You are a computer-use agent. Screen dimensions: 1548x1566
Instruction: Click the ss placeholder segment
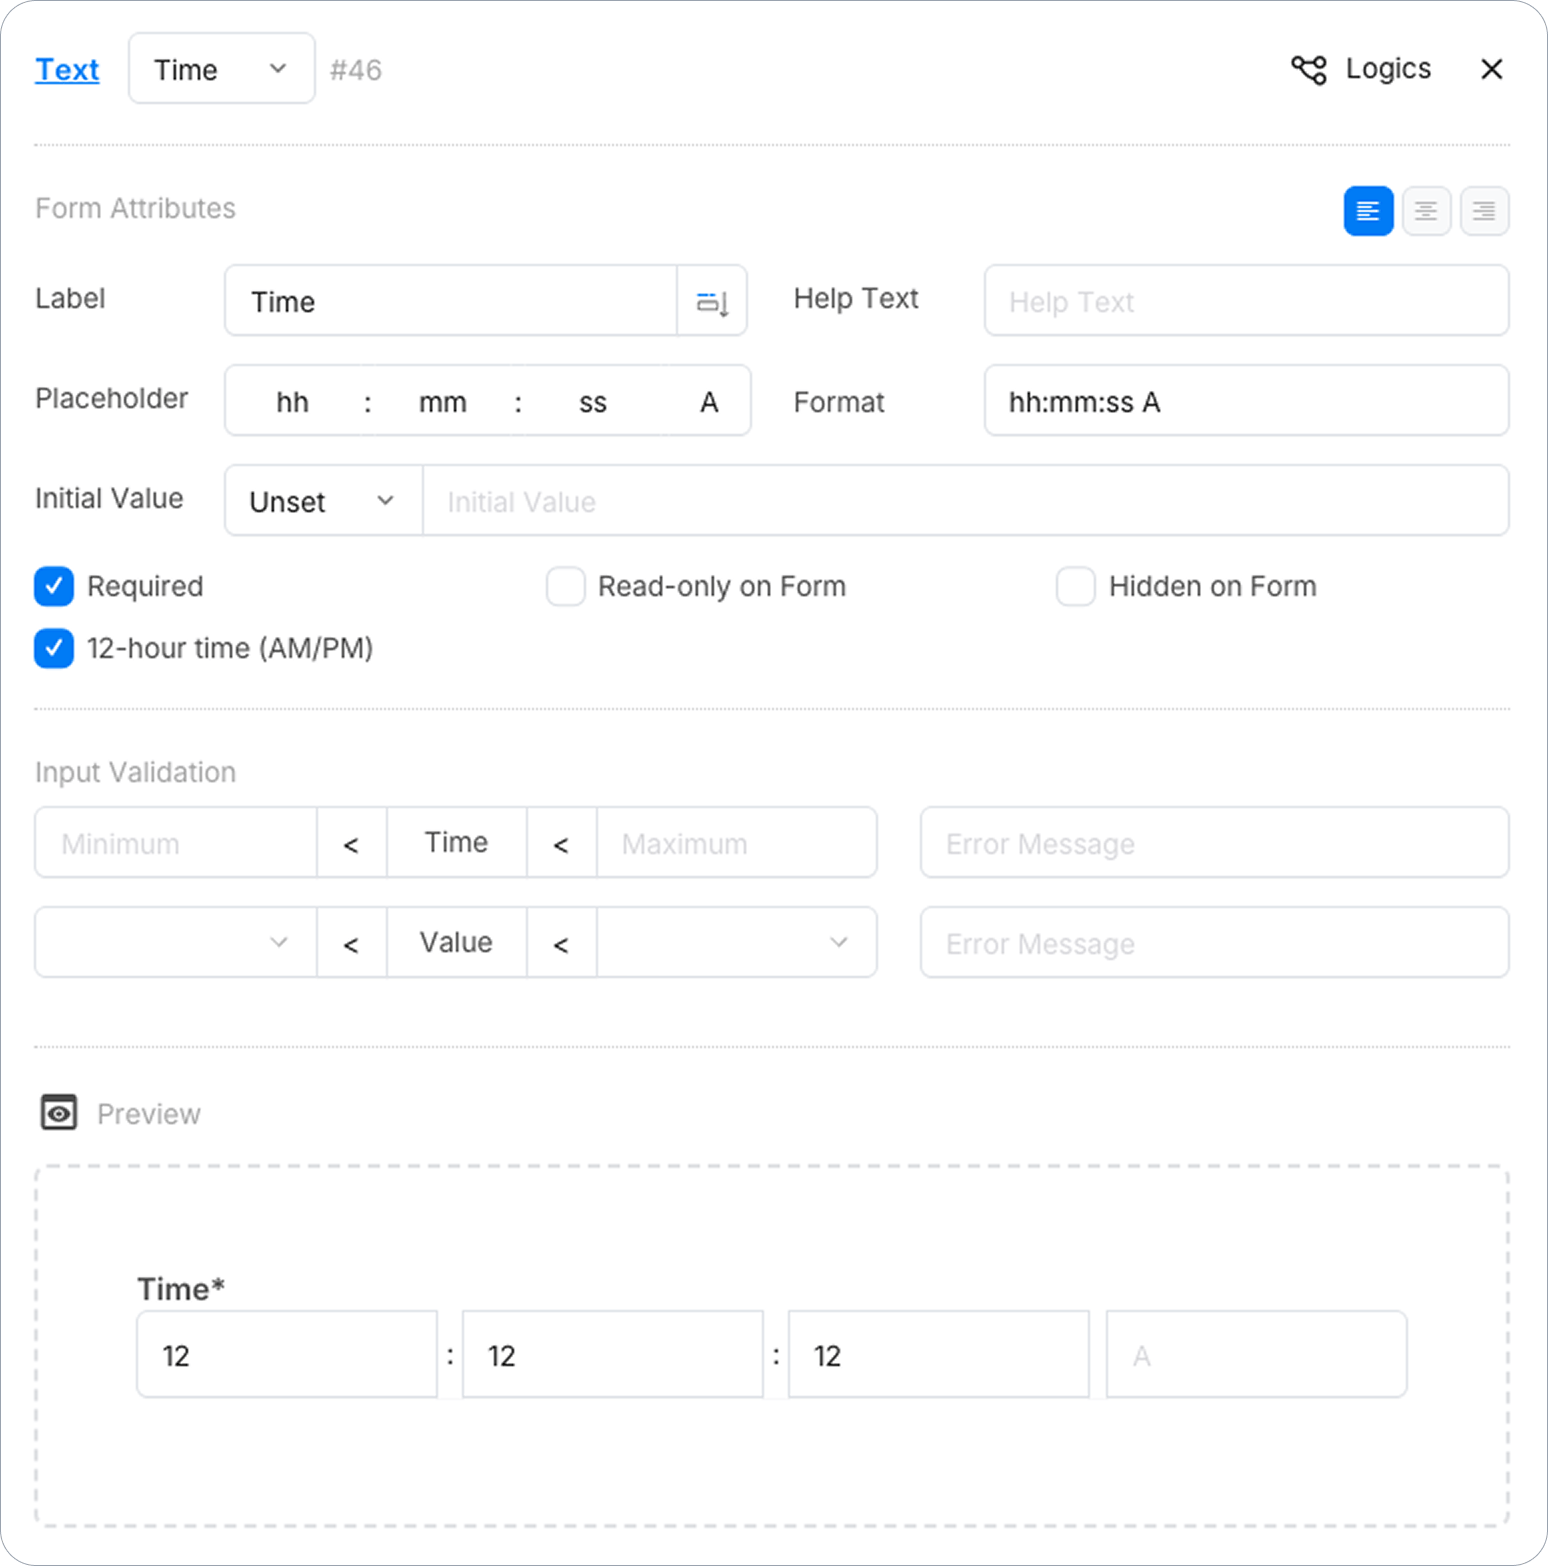point(593,402)
